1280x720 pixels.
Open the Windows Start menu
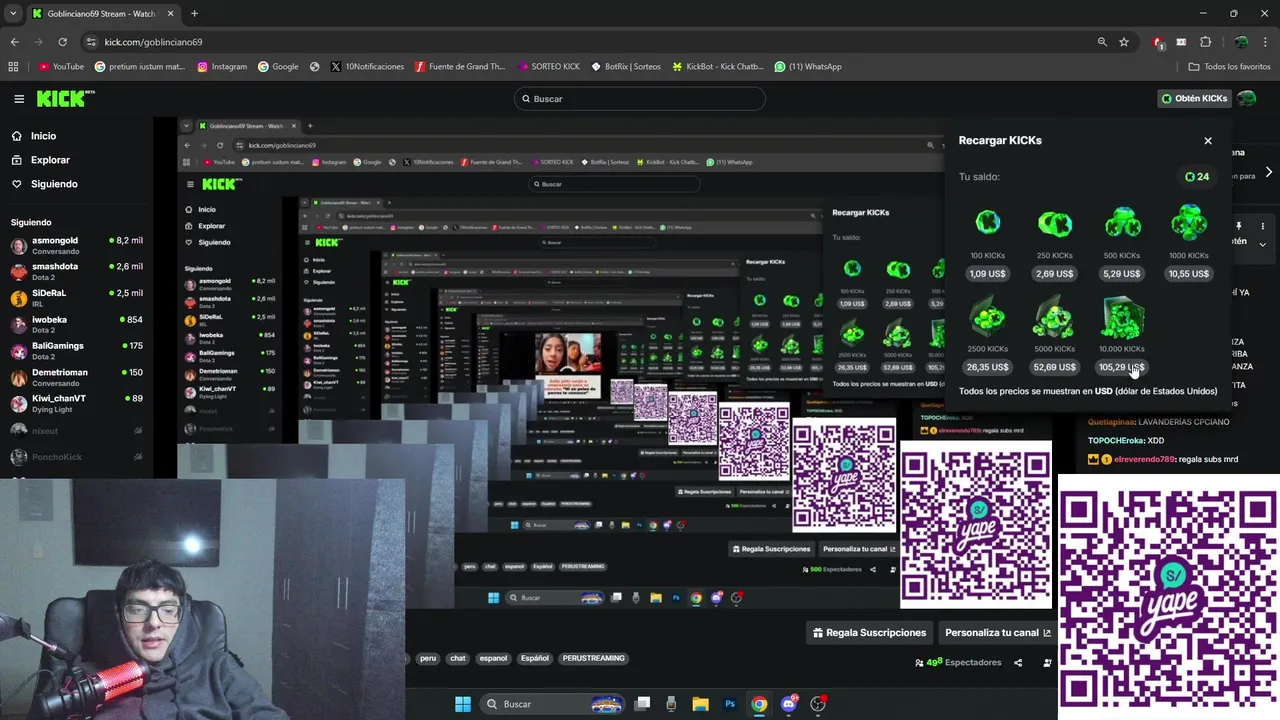click(463, 704)
